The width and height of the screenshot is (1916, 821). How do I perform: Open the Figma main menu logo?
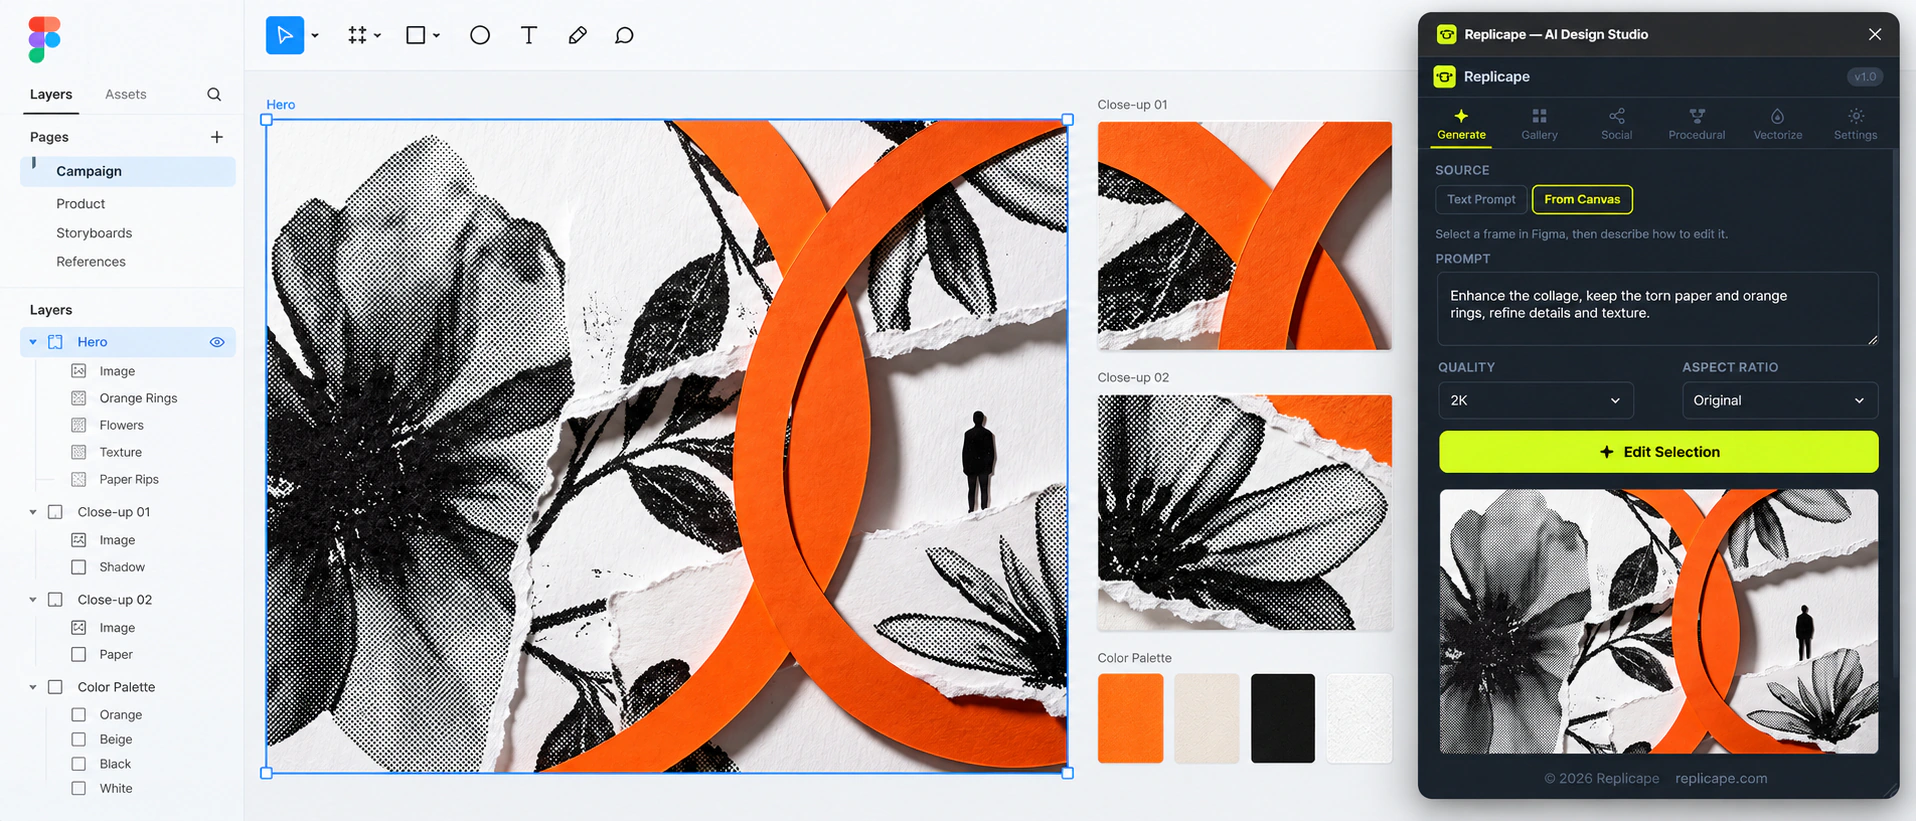pos(44,39)
